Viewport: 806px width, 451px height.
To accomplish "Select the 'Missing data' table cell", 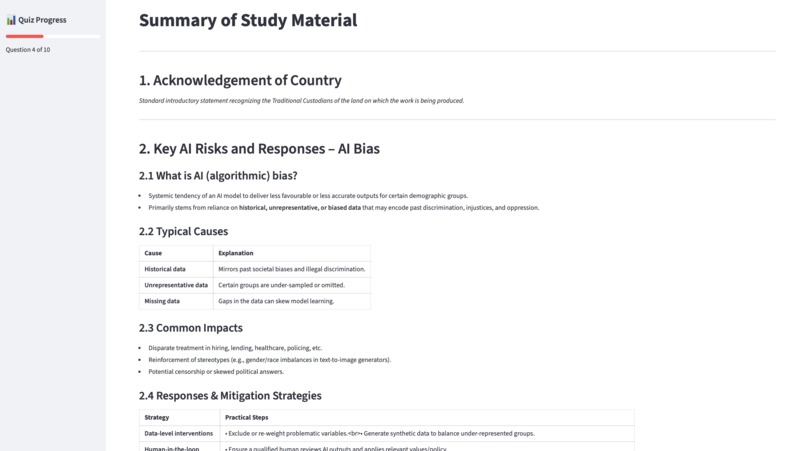I will (176, 301).
